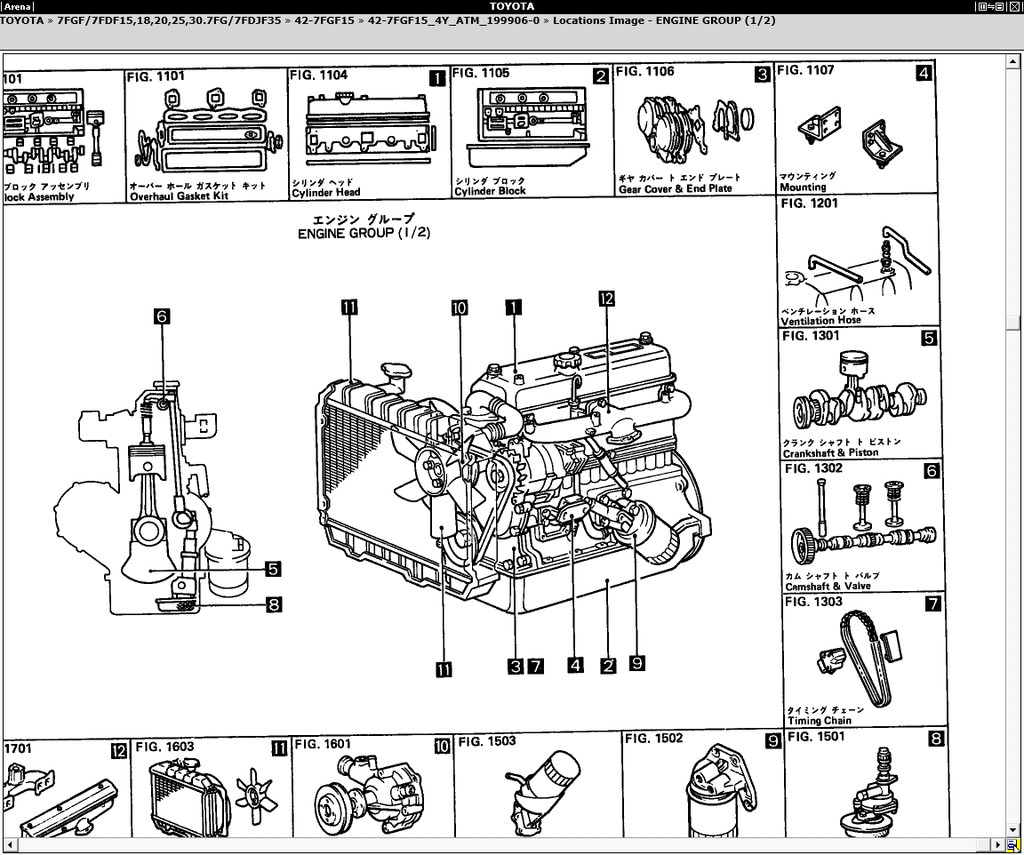Click callout 8 beside the oil strainer
Viewport: 1024px width, 855px height.
tap(273, 603)
